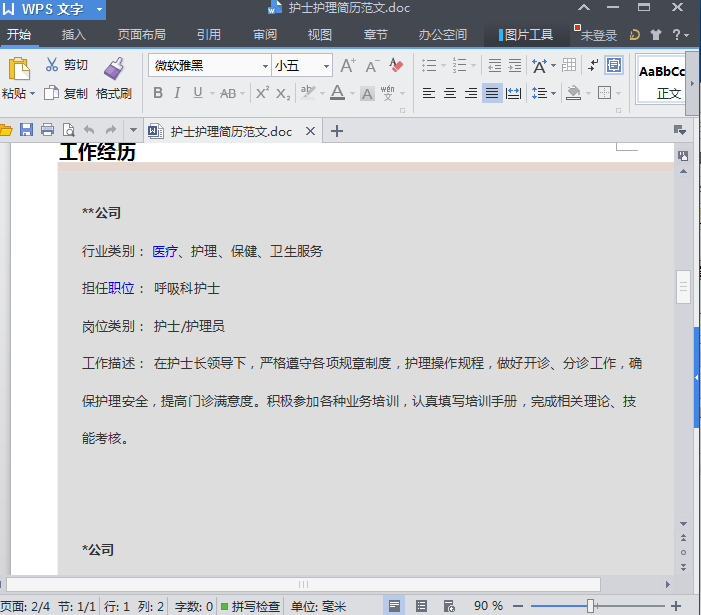Image resolution: width=701 pixels, height=615 pixels.
Task: Open the 视图 (View) tab
Action: [x=320, y=34]
